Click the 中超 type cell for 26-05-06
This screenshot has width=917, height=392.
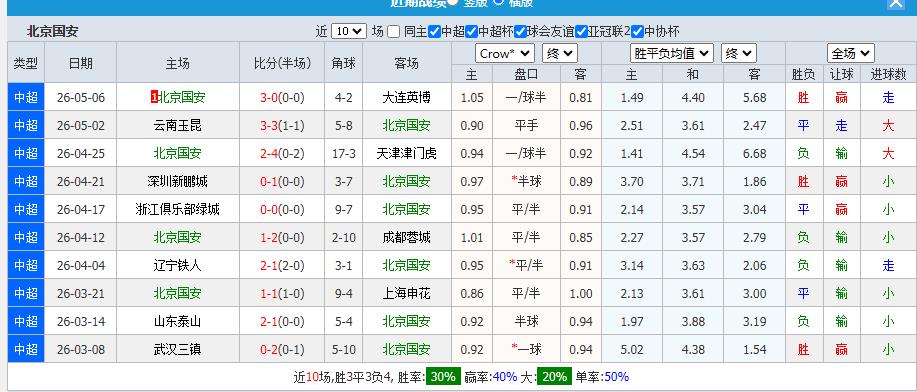coord(26,98)
